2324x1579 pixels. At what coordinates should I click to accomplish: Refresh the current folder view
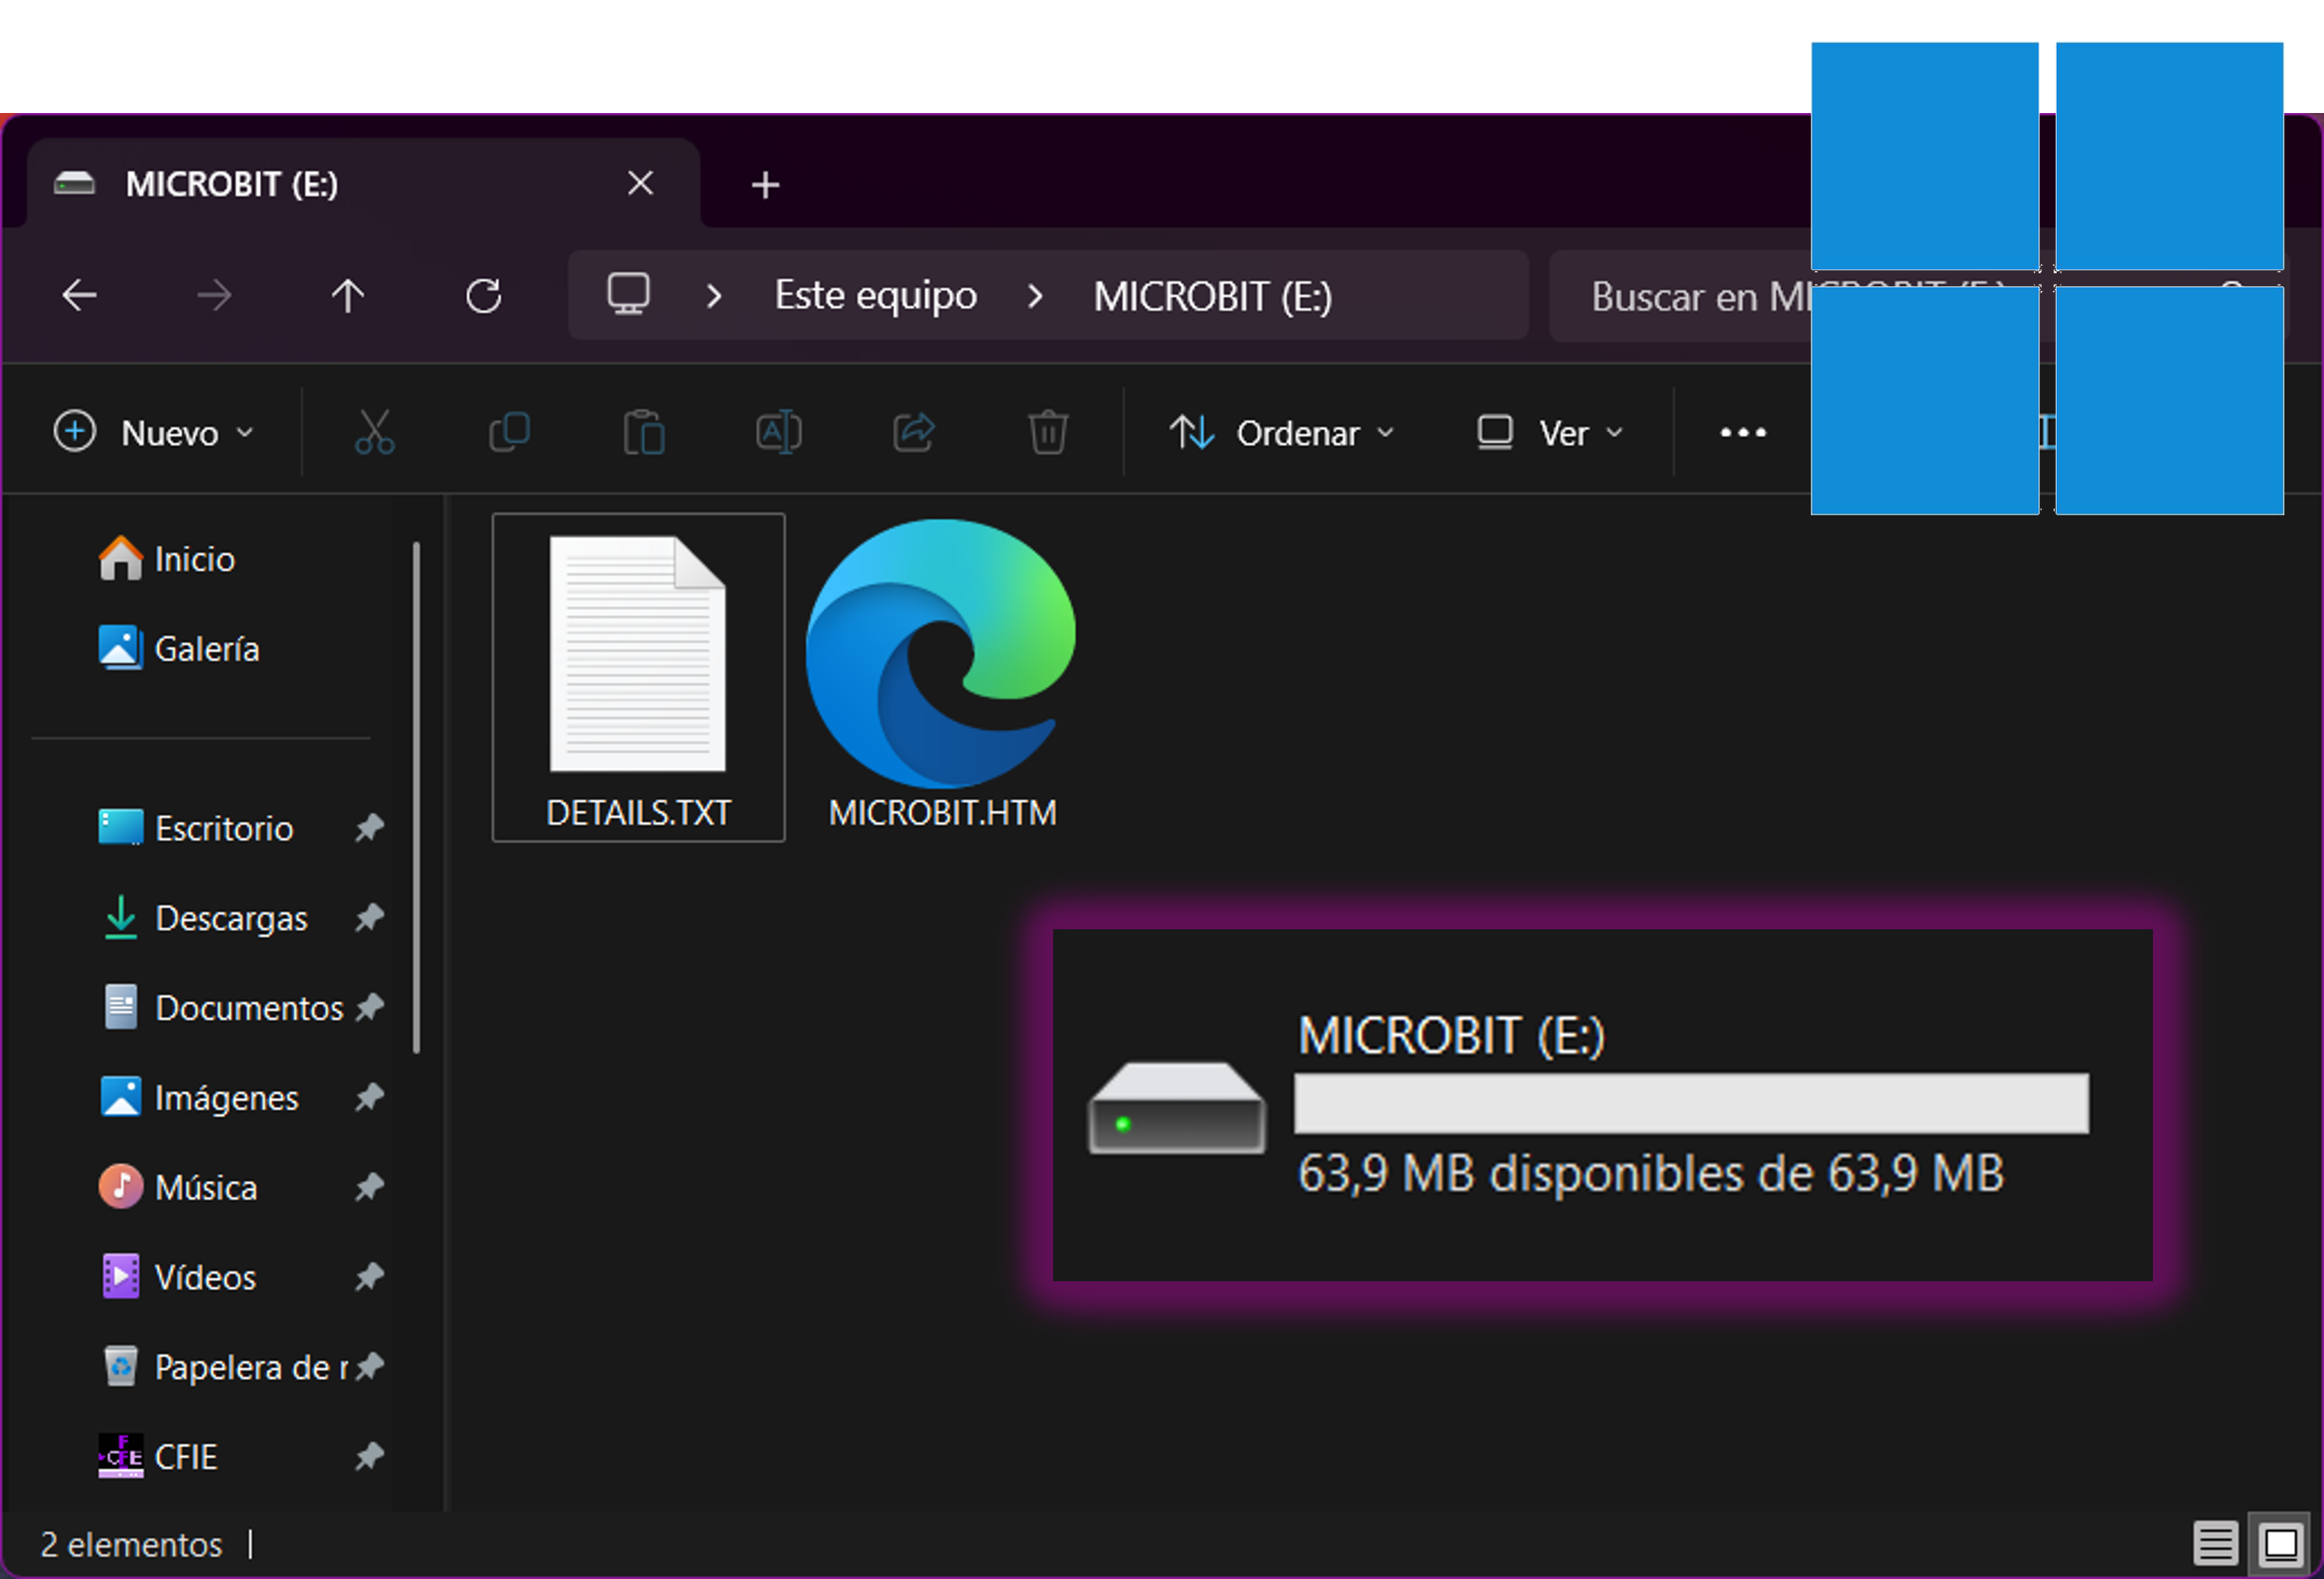click(484, 295)
